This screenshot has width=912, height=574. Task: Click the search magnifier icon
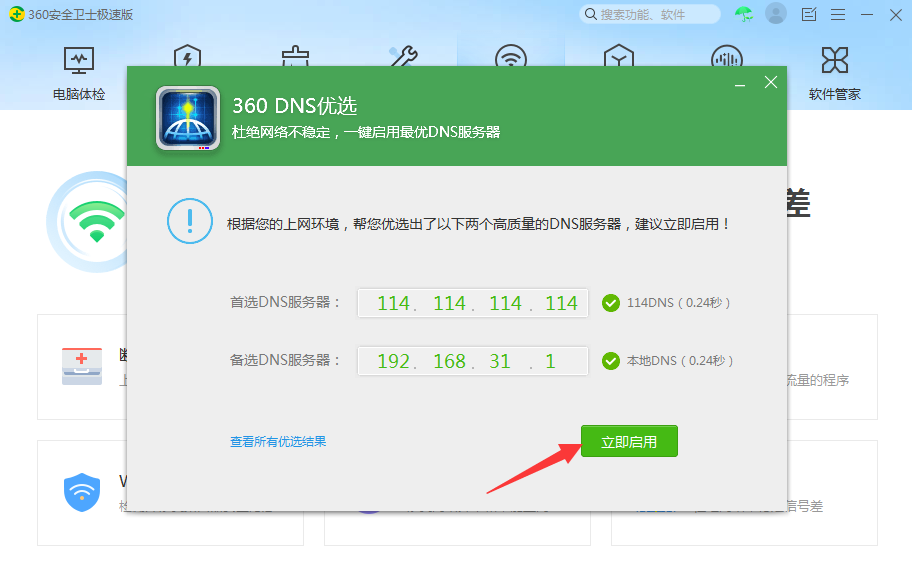(x=590, y=14)
